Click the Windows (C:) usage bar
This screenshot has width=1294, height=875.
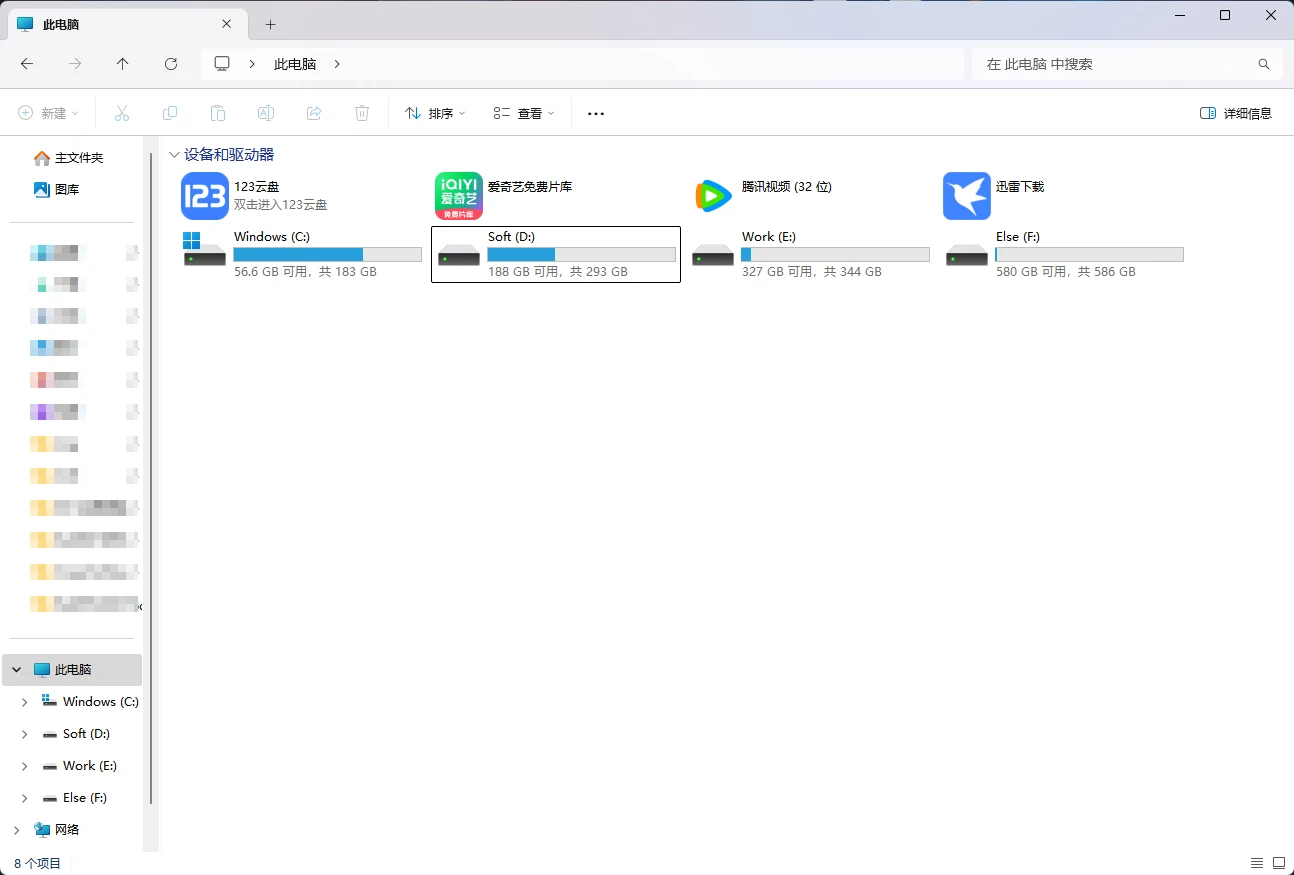(x=328, y=255)
